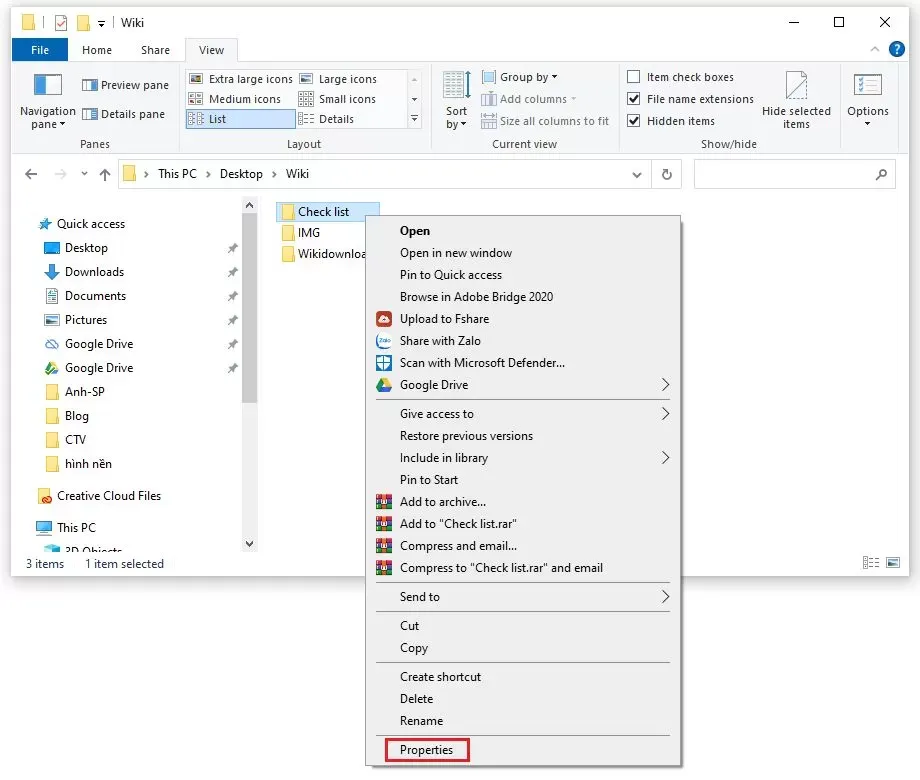
Task: Click the Share with Zalo icon
Action: pos(384,341)
